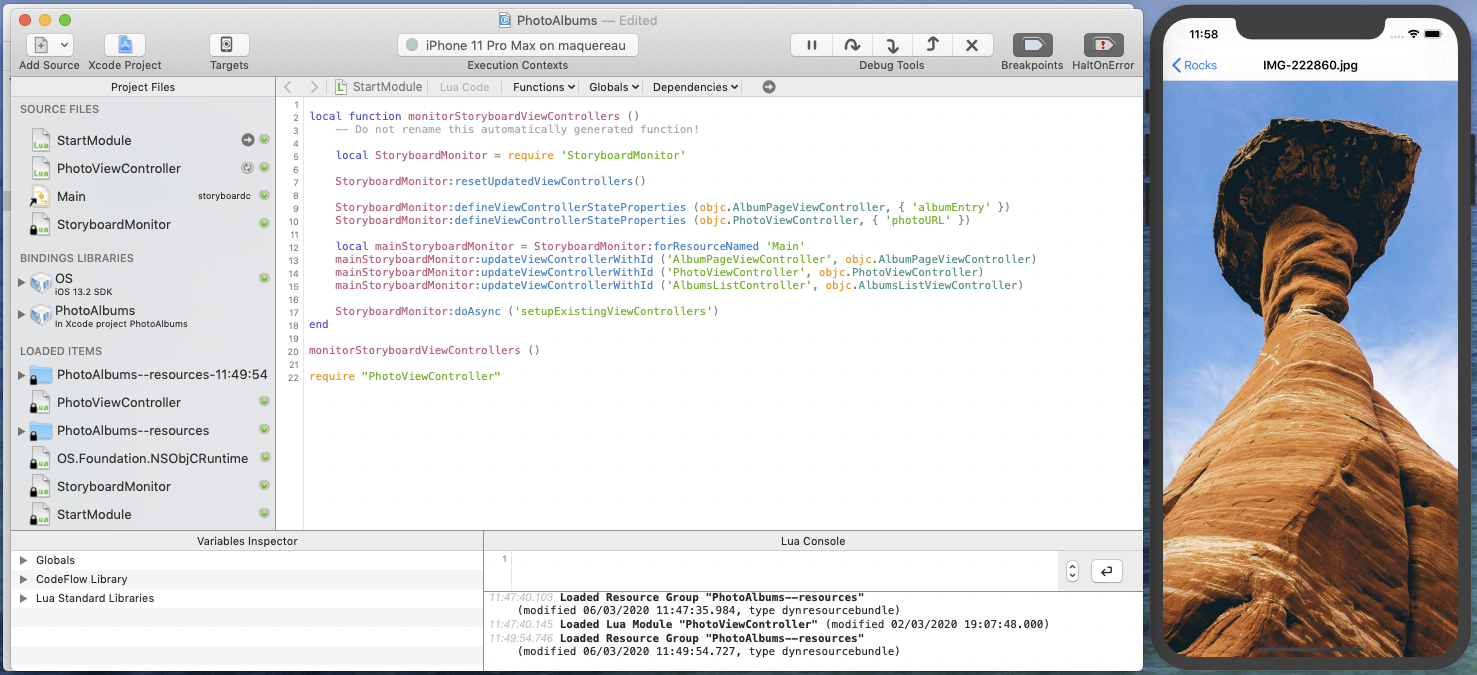Expand the PhotoAlbums bindings library
1477x675 pixels.
(22, 315)
